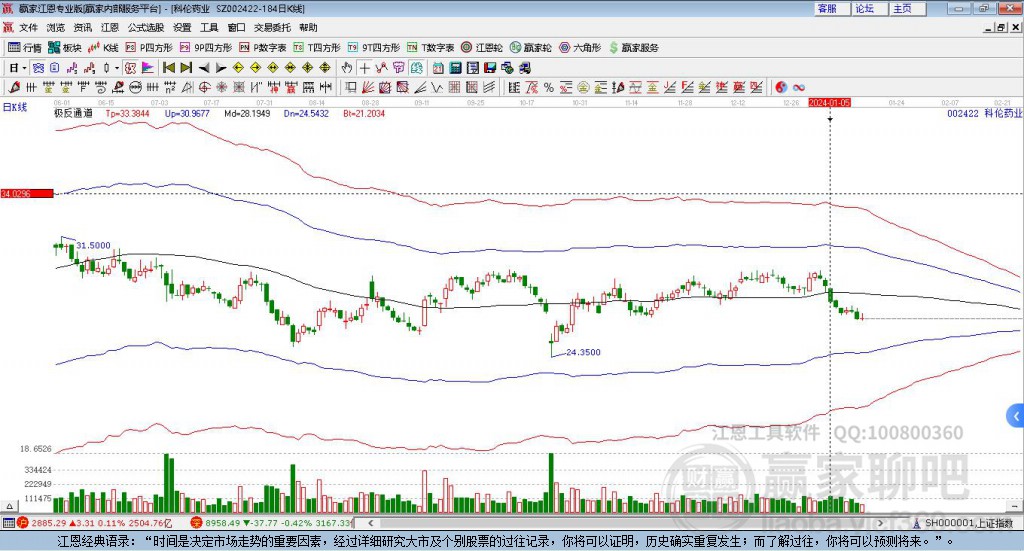The width and height of the screenshot is (1024, 551).
Task: Open the 文件 menu
Action: point(29,27)
